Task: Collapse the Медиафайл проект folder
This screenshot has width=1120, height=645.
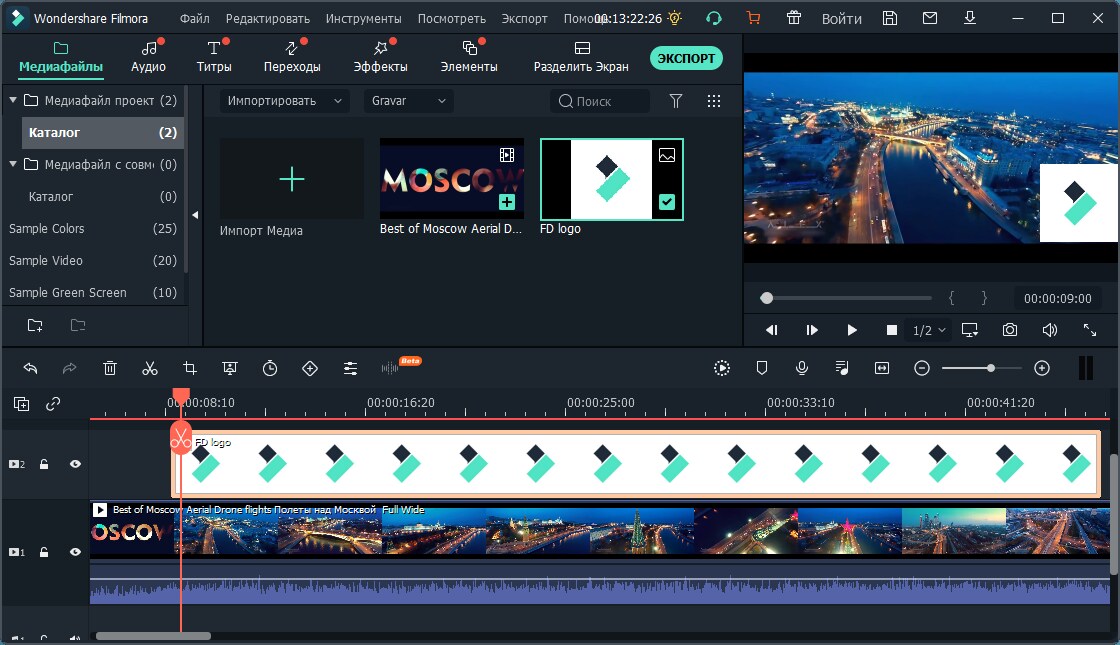Action: coord(13,100)
